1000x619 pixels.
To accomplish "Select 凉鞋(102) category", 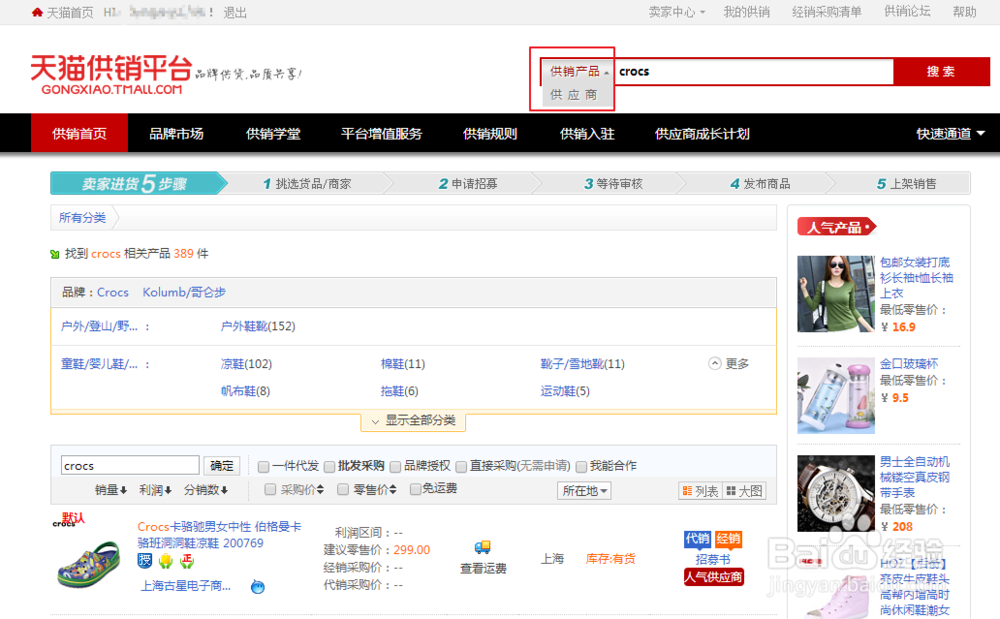I will pyautogui.click(x=246, y=364).
